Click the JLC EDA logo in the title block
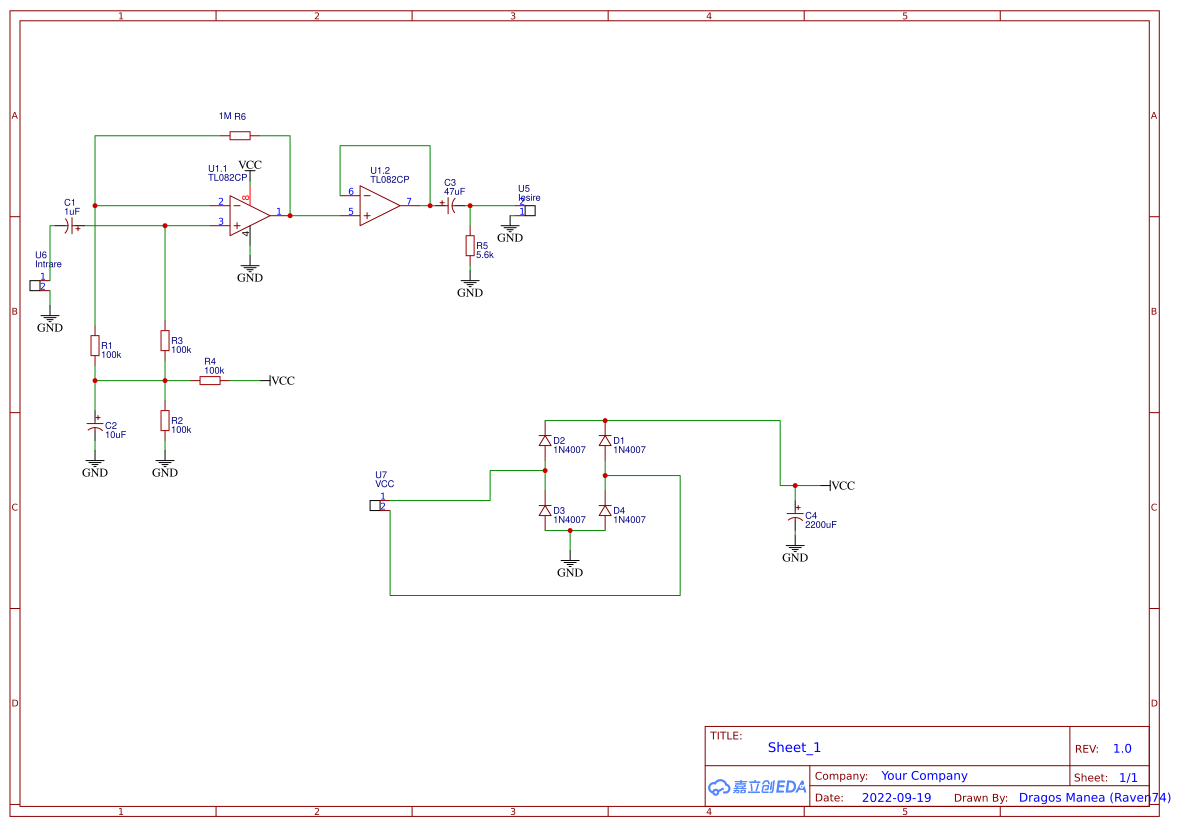Screen dimensions: 1182x827 click(x=755, y=787)
